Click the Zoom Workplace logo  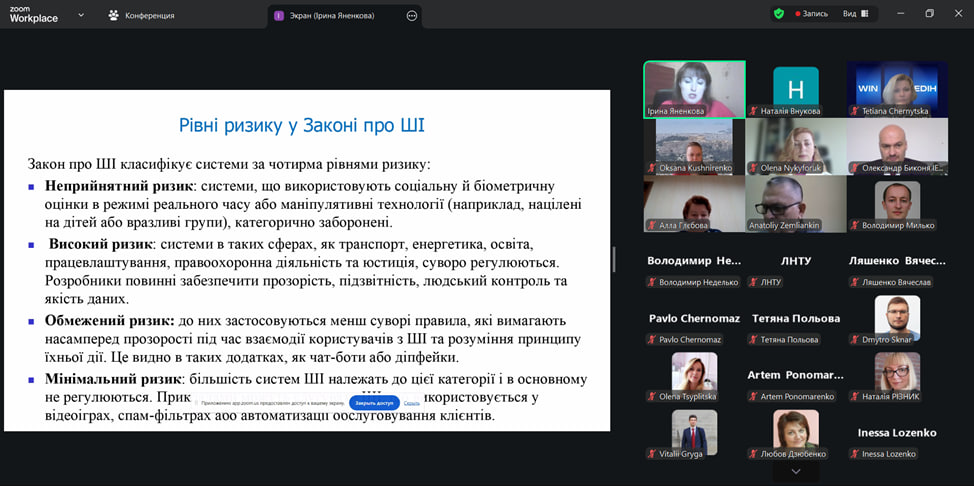coord(33,14)
